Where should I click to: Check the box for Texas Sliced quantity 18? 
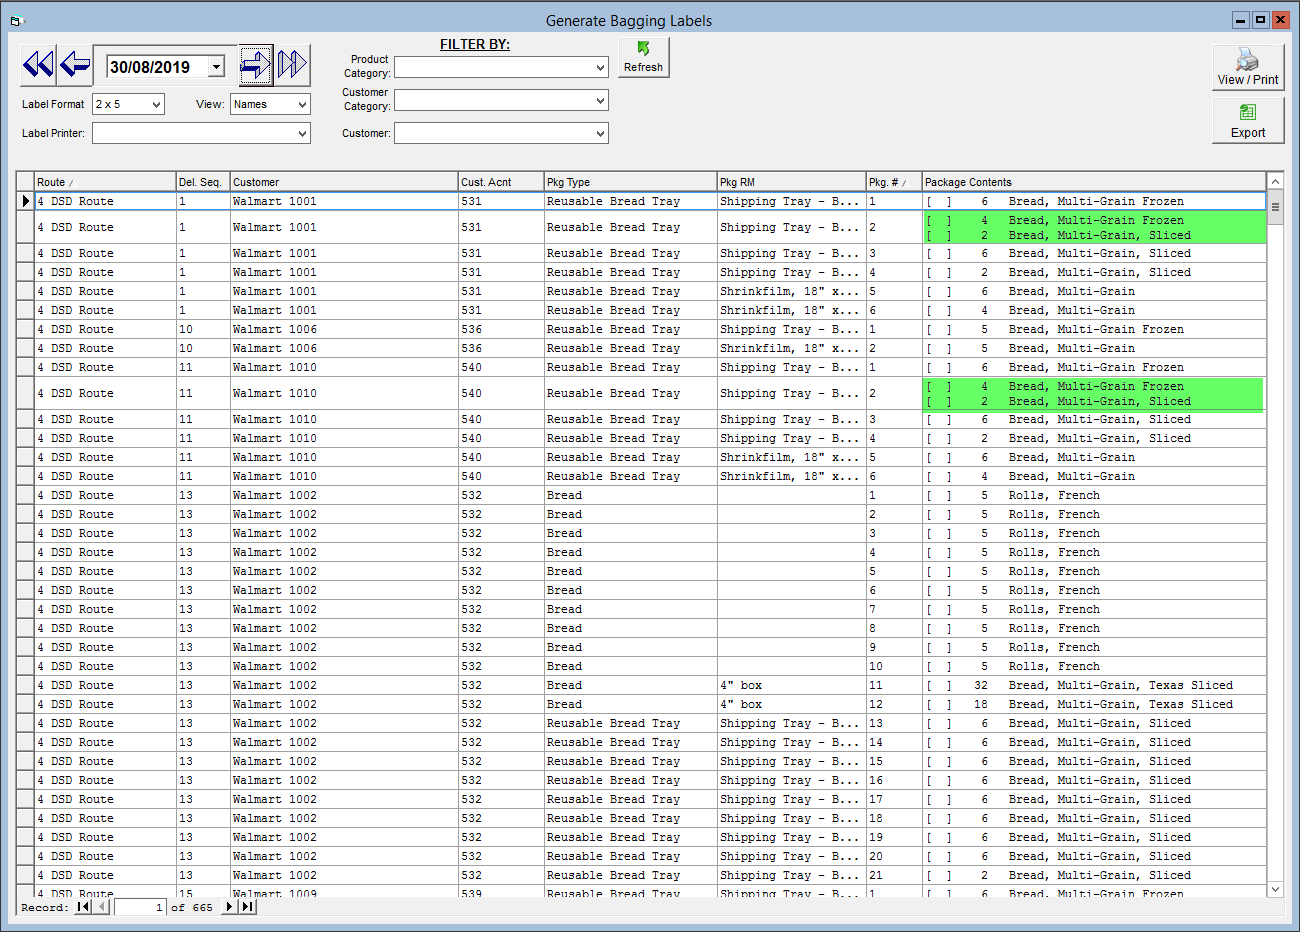click(x=938, y=704)
